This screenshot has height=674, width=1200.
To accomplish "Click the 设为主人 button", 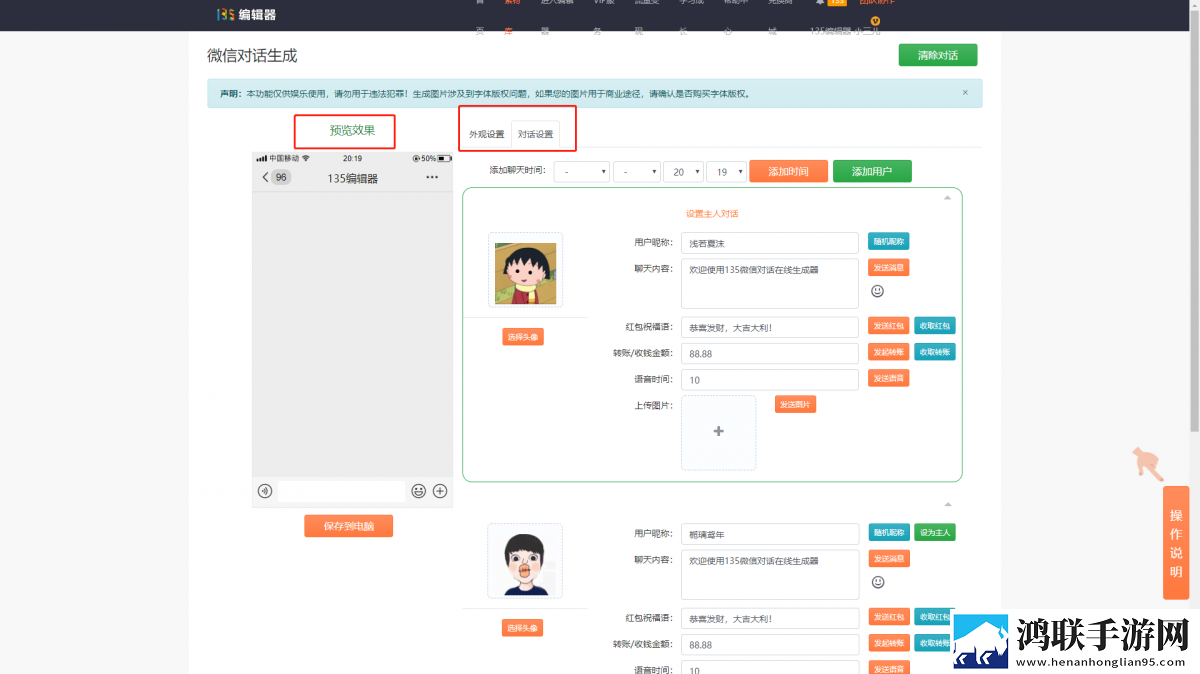I will click(x=934, y=532).
